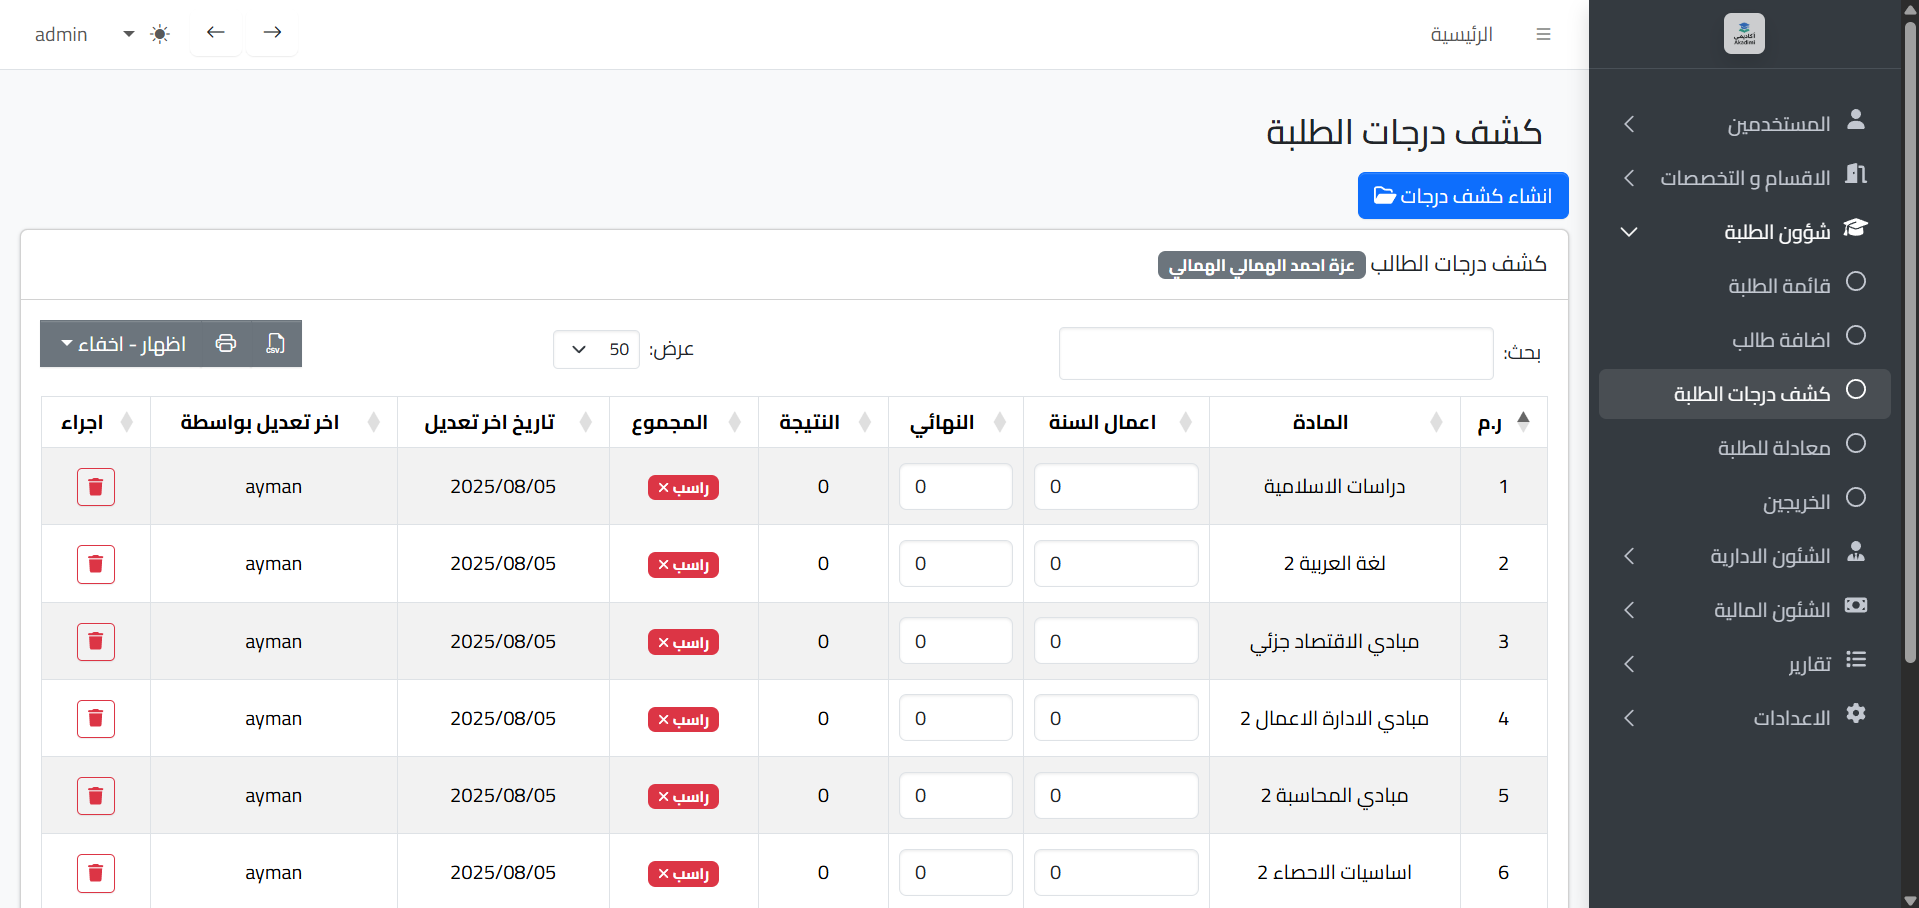Click trash icon for row 5
1919x908 pixels.
click(96, 796)
